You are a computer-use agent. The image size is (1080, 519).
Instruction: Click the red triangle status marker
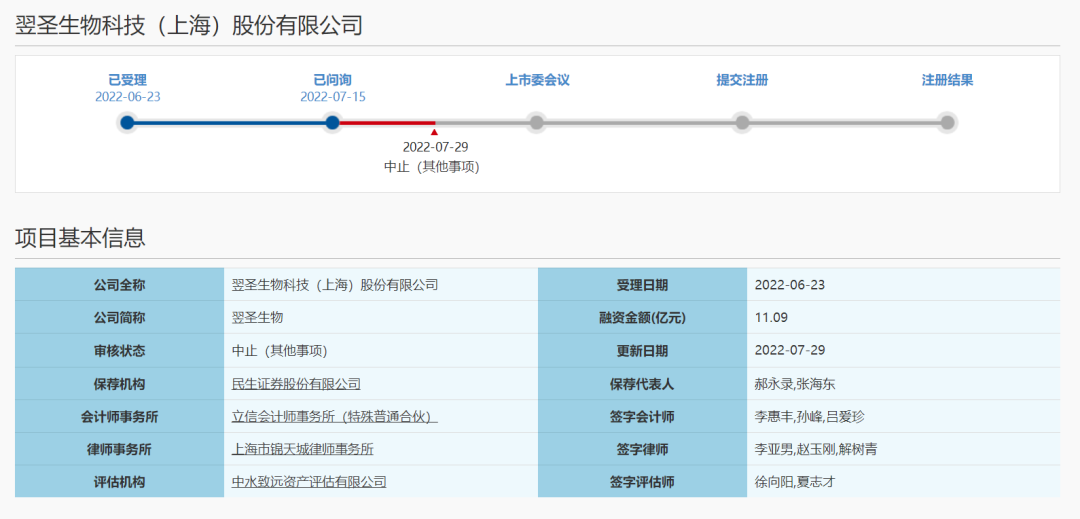tap(434, 131)
